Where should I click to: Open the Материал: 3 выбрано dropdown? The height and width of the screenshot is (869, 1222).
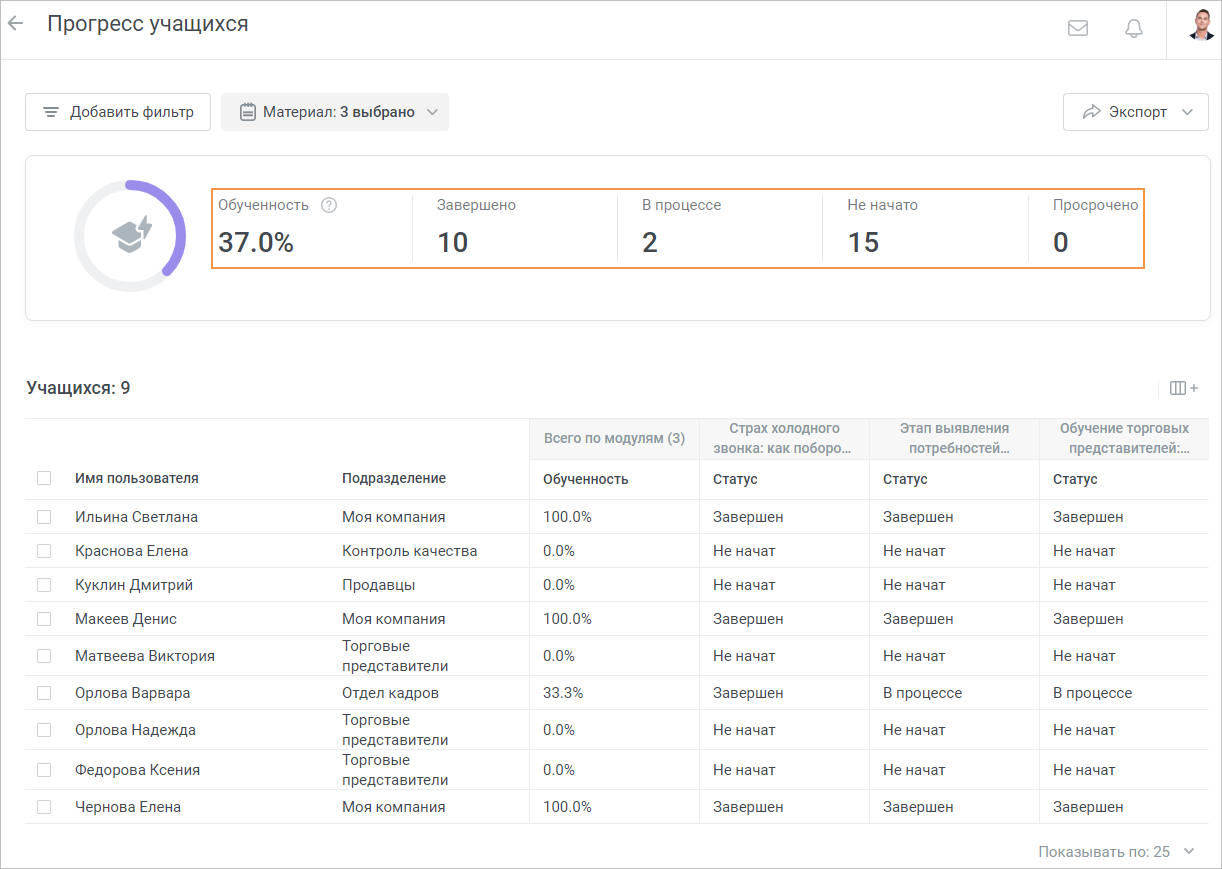pyautogui.click(x=335, y=112)
